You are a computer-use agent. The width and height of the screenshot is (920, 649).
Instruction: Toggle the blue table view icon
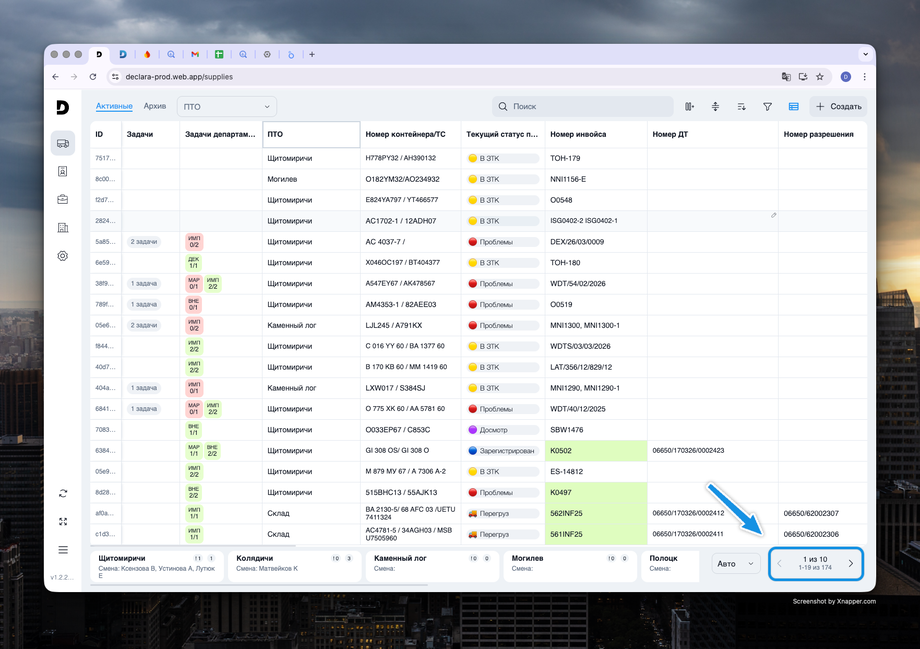pyautogui.click(x=793, y=107)
